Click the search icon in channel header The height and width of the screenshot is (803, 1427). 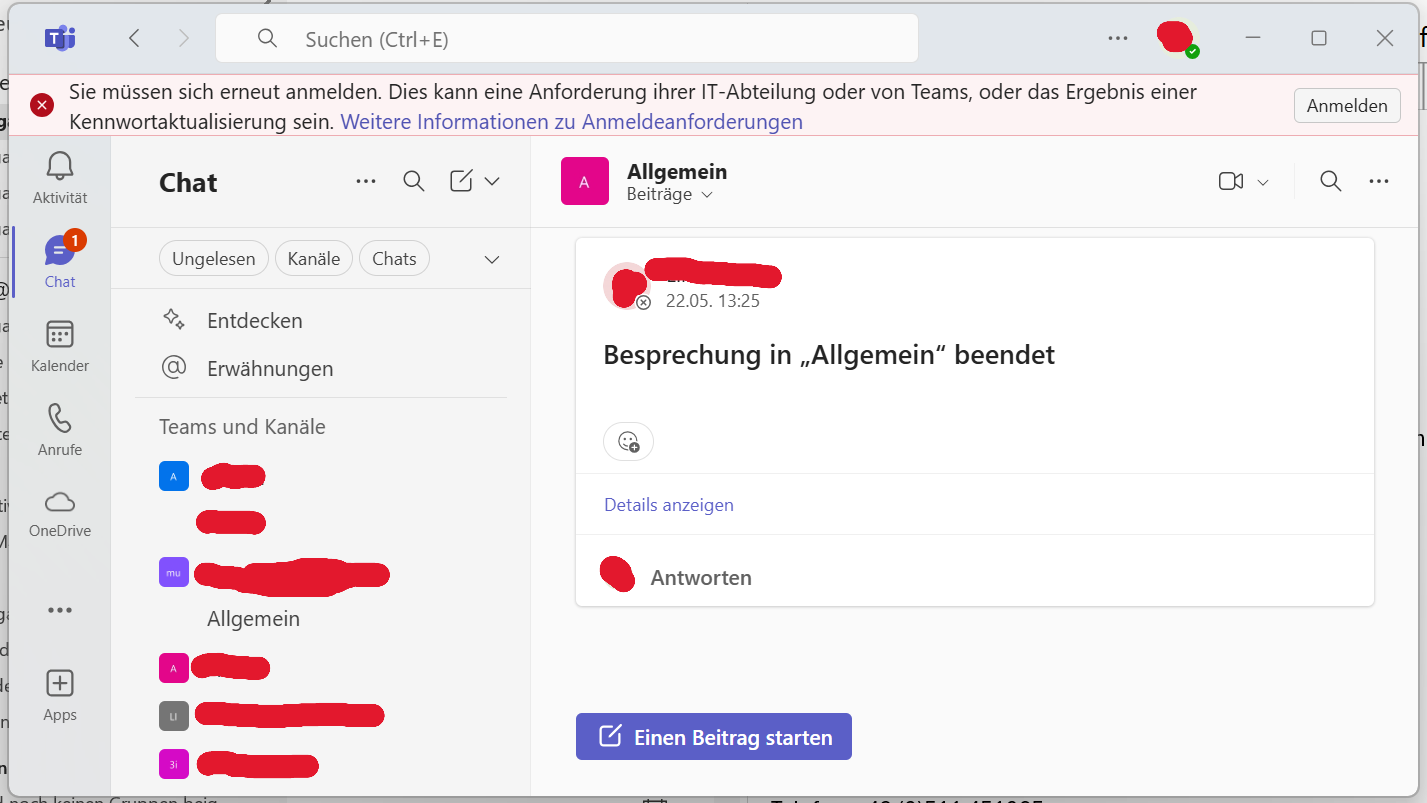tap(1330, 181)
